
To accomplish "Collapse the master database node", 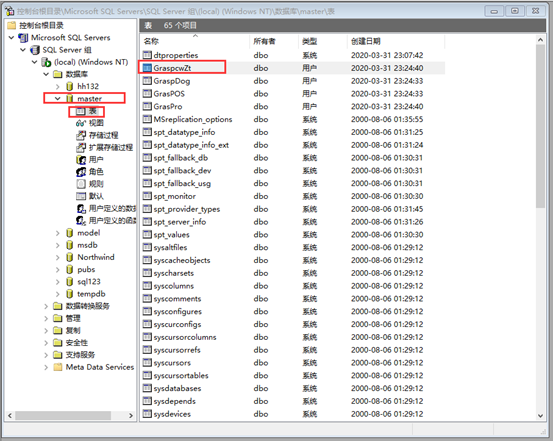I will (57, 98).
